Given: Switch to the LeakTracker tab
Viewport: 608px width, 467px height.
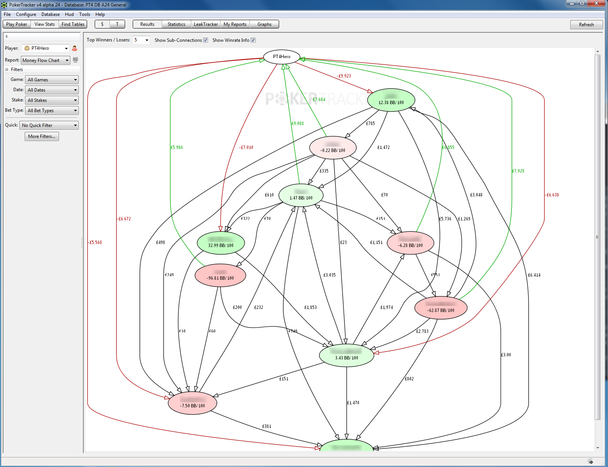Looking at the screenshot, I should pos(206,24).
